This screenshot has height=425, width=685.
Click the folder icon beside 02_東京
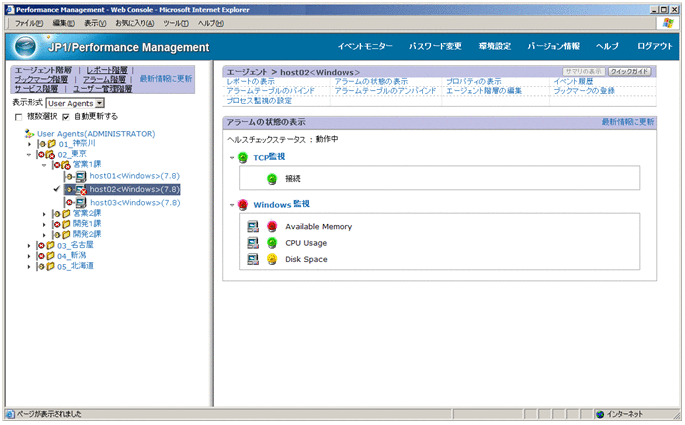point(50,154)
